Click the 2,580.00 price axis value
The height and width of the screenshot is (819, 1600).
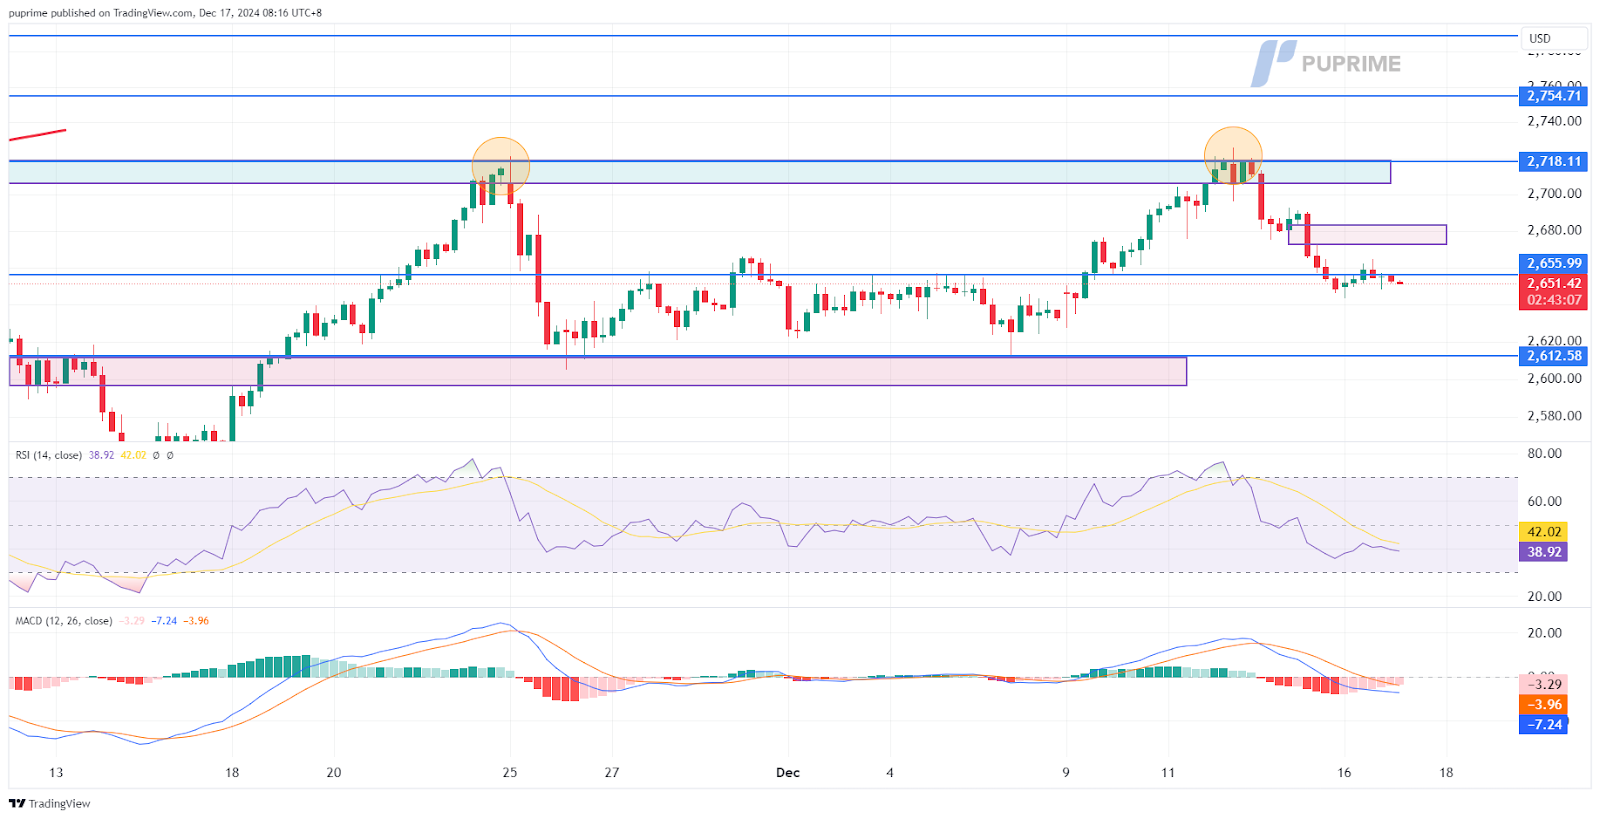[x=1554, y=416]
